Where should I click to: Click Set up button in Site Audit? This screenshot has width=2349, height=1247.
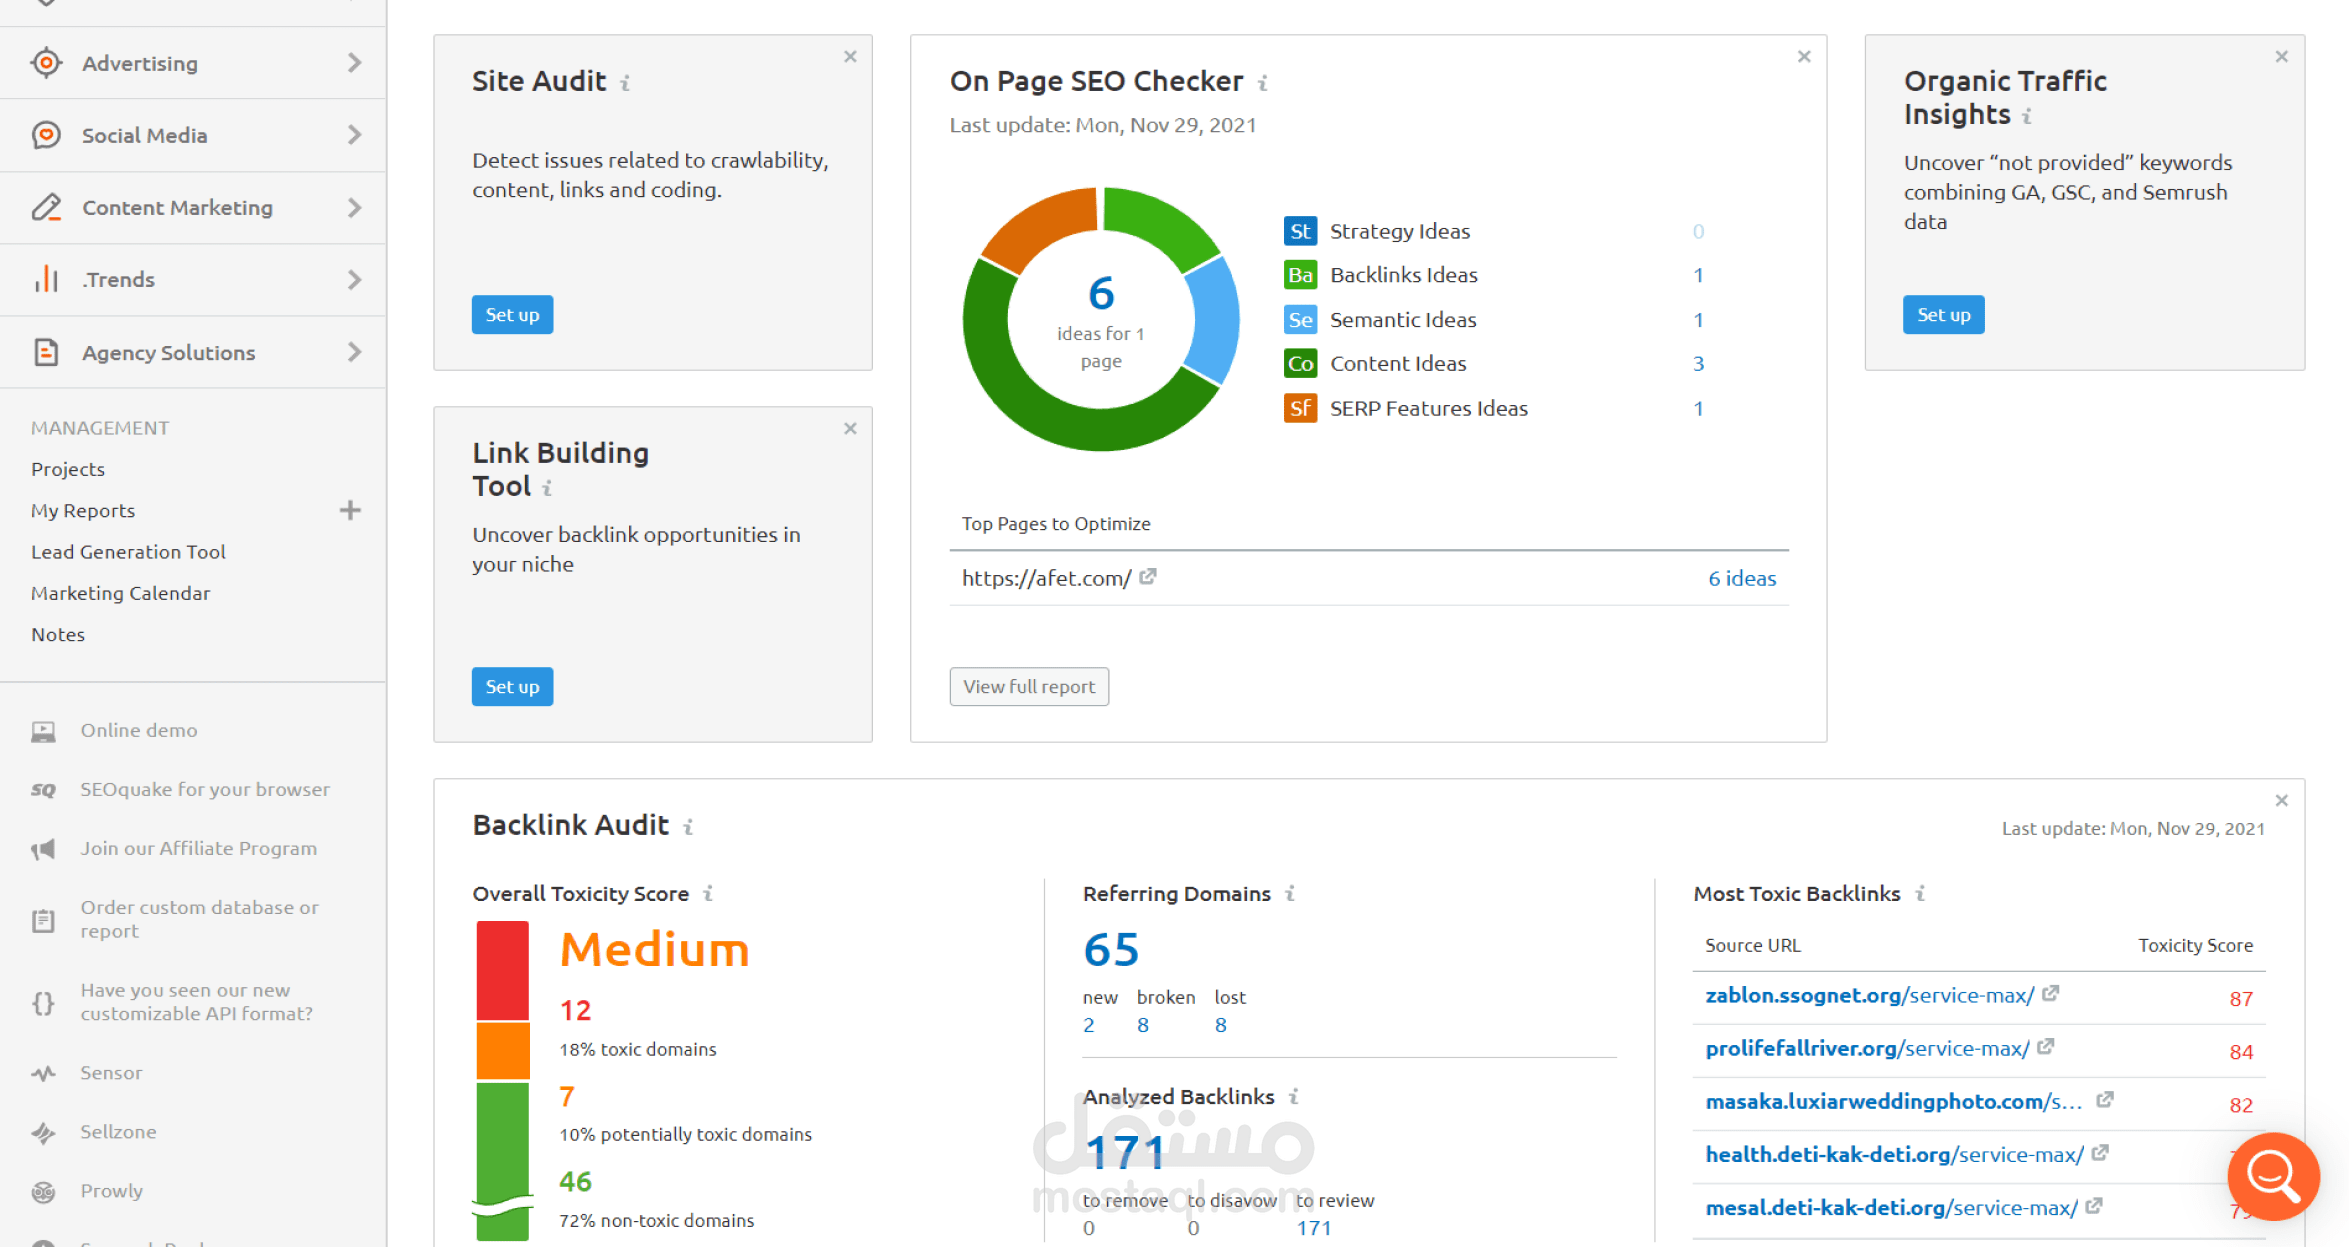512,315
